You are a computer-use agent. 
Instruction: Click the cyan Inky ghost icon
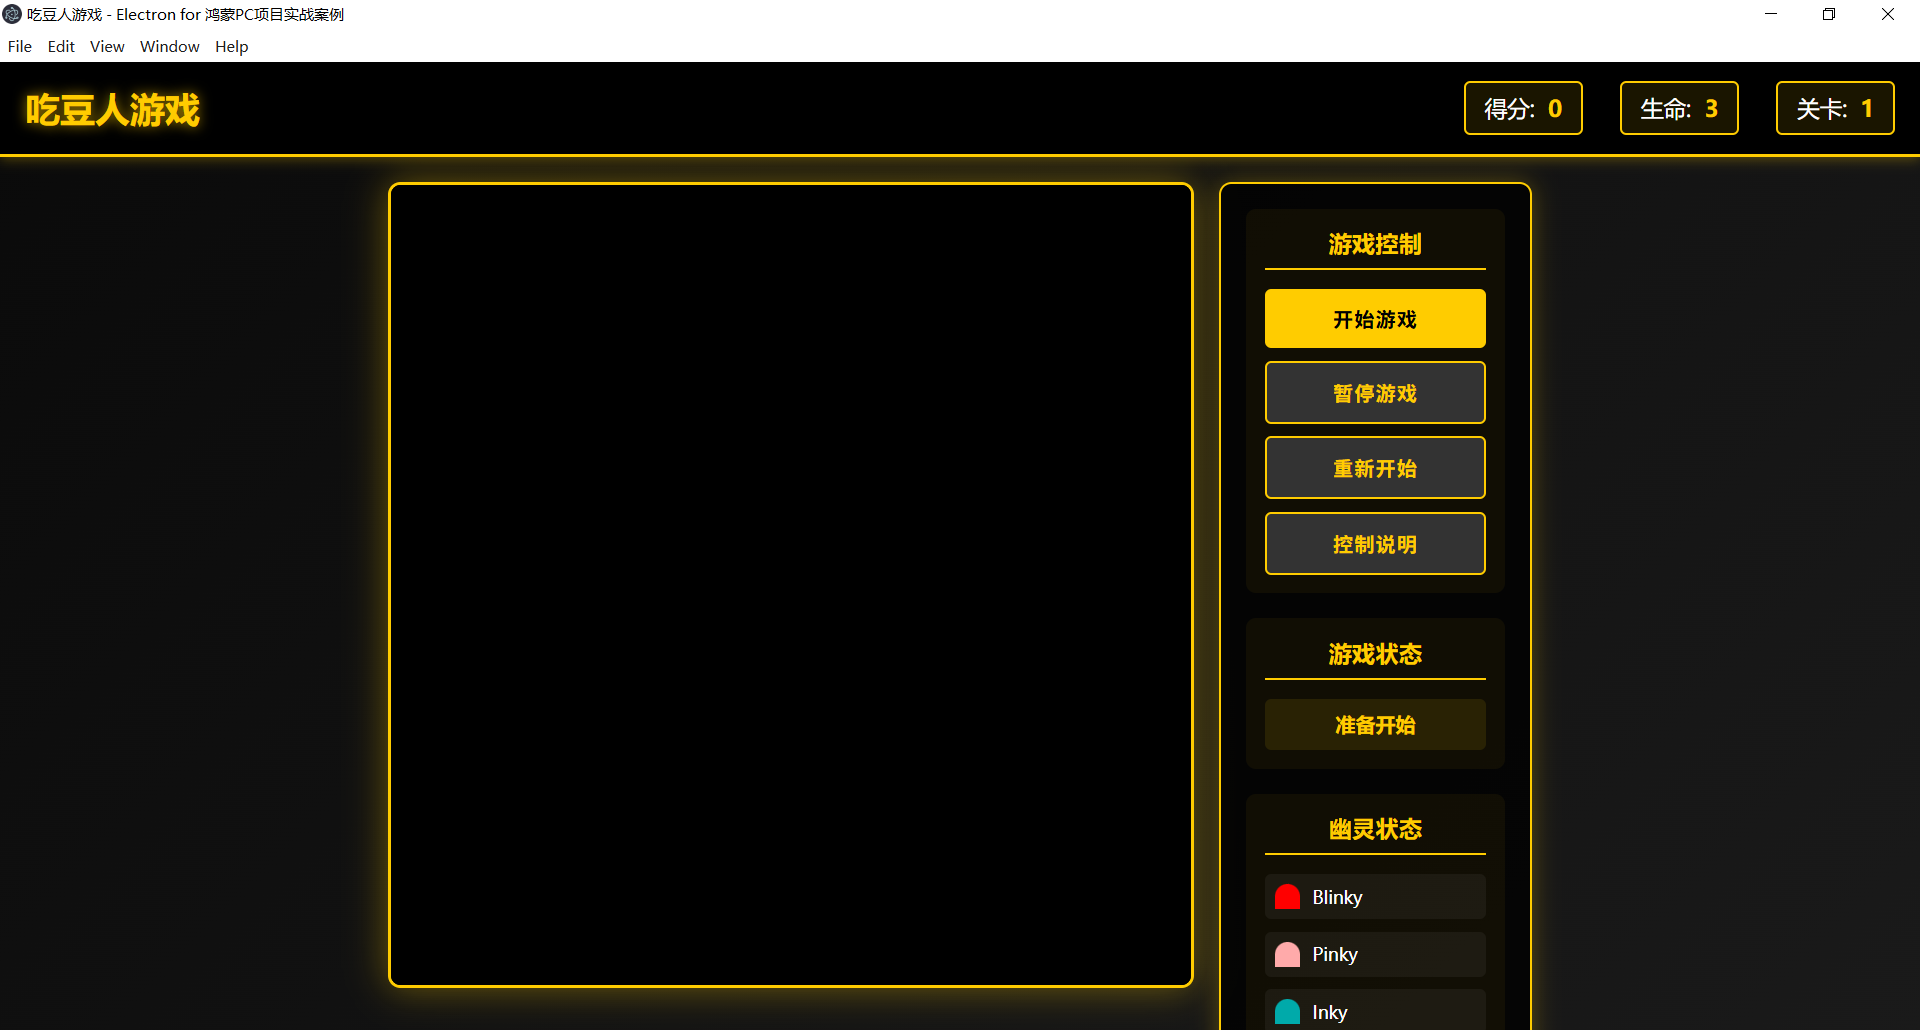tap(1287, 1012)
